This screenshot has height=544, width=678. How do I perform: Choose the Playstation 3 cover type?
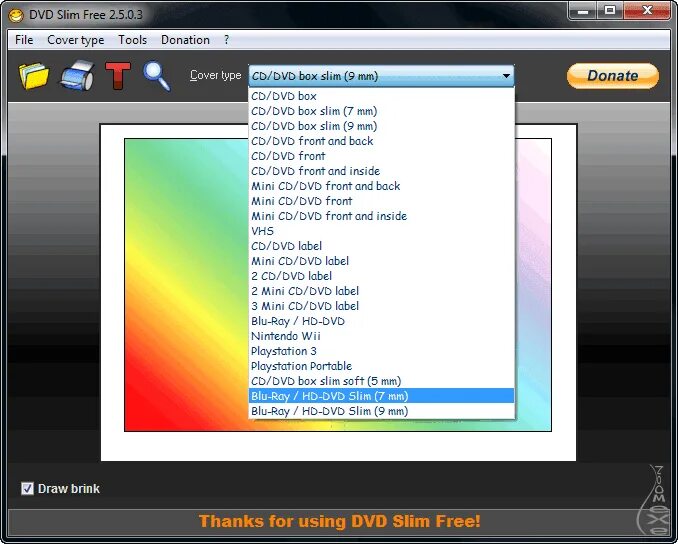(381, 351)
